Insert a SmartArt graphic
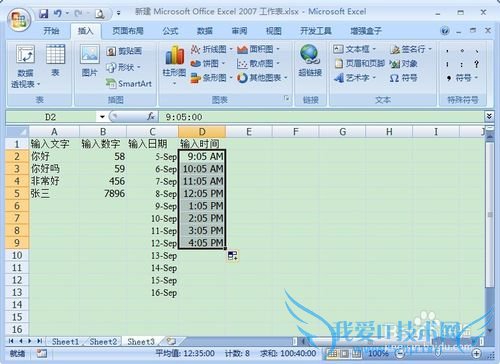The image size is (500, 364). point(129,83)
